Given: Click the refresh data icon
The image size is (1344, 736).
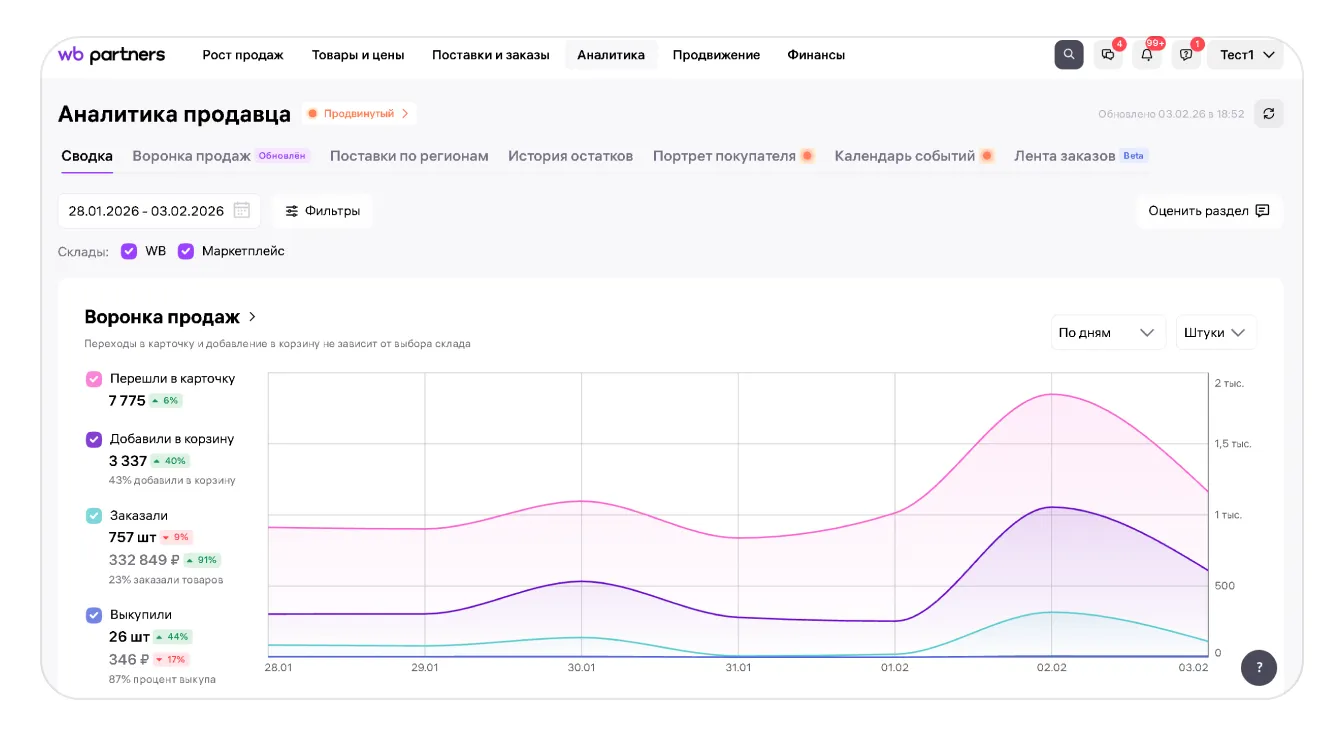Looking at the screenshot, I should click(x=1269, y=114).
